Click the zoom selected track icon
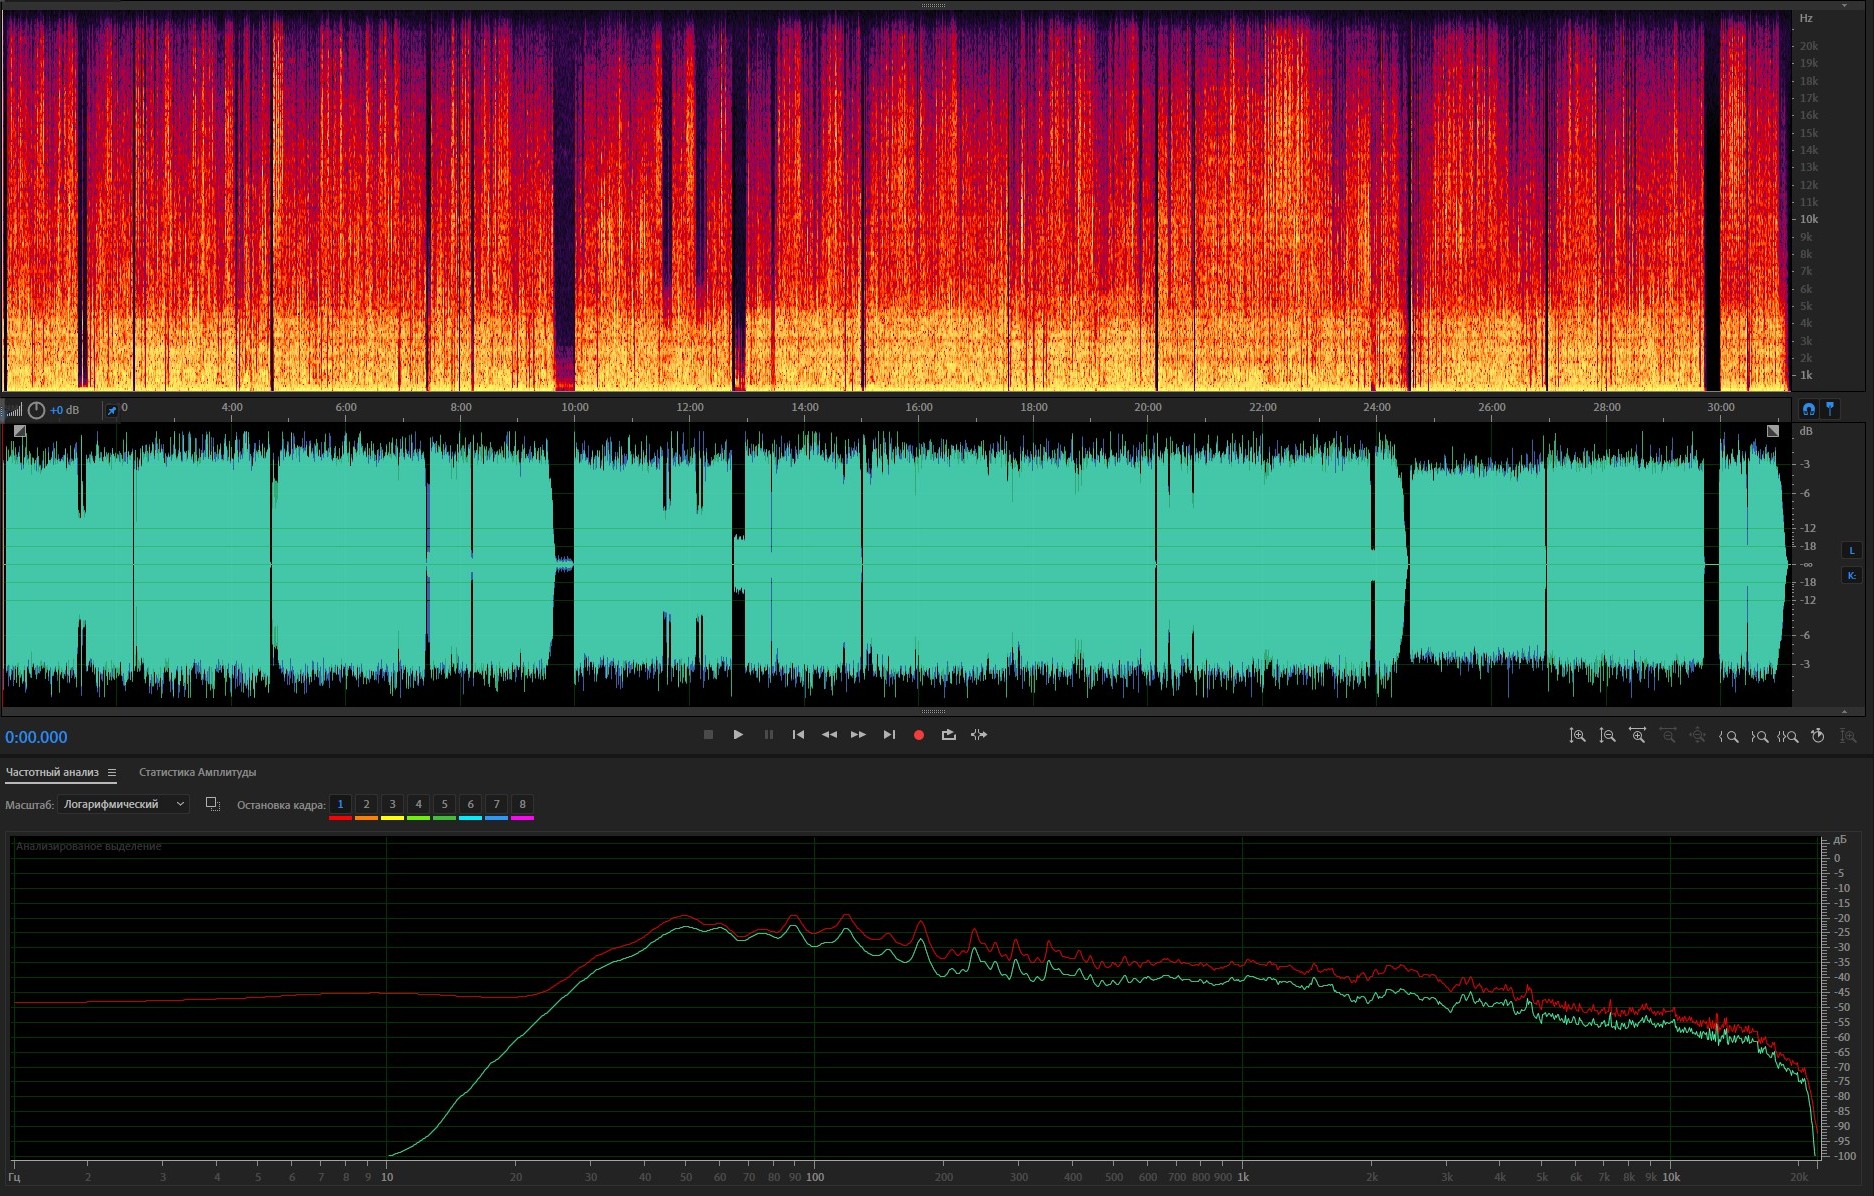The image size is (1874, 1196). pos(1848,736)
